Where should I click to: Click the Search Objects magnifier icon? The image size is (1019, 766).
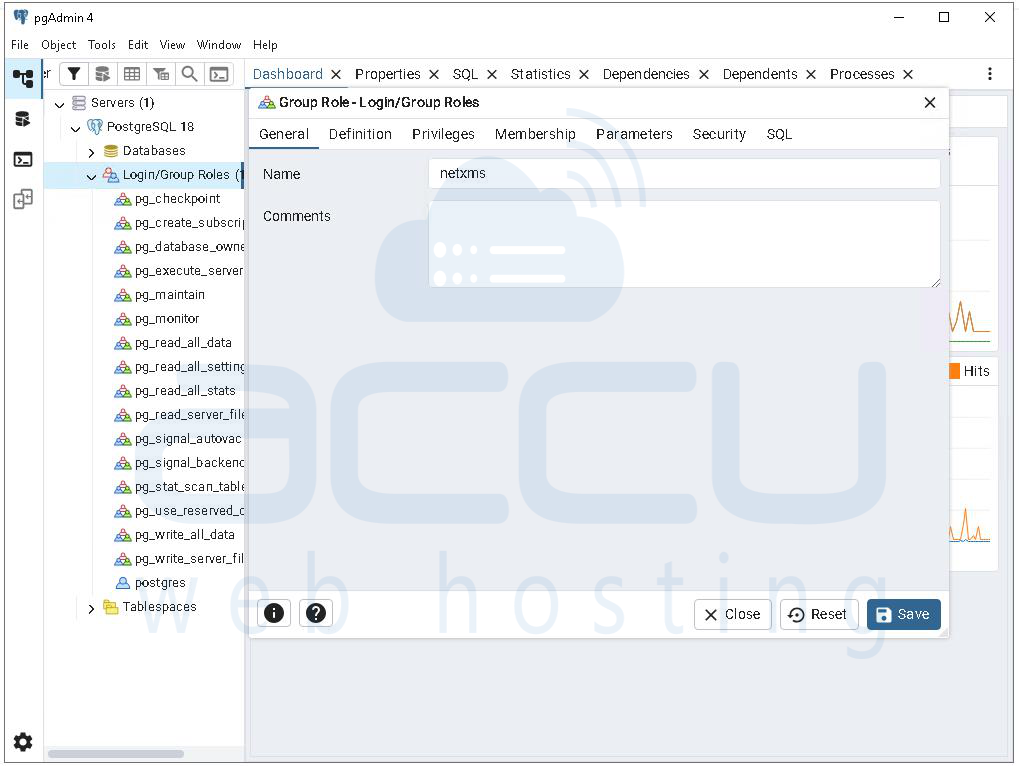pyautogui.click(x=189, y=74)
